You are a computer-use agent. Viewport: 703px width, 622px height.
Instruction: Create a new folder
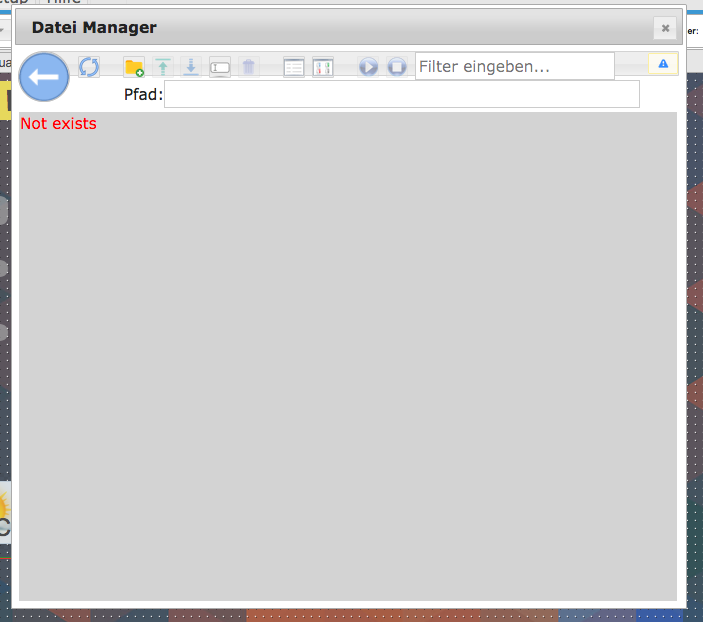click(x=134, y=67)
